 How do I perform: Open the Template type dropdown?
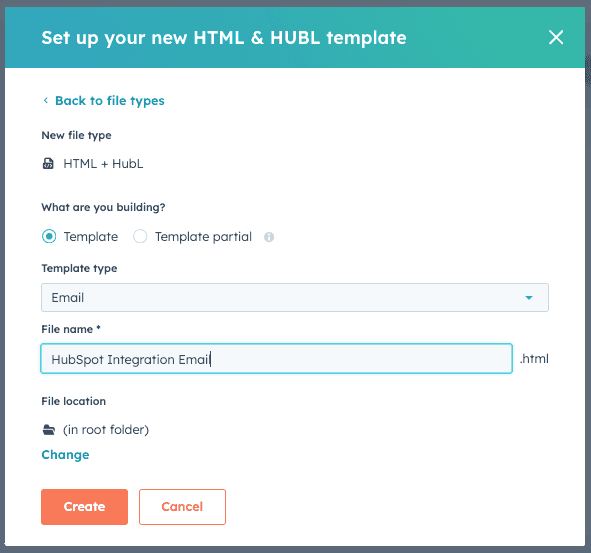point(295,297)
